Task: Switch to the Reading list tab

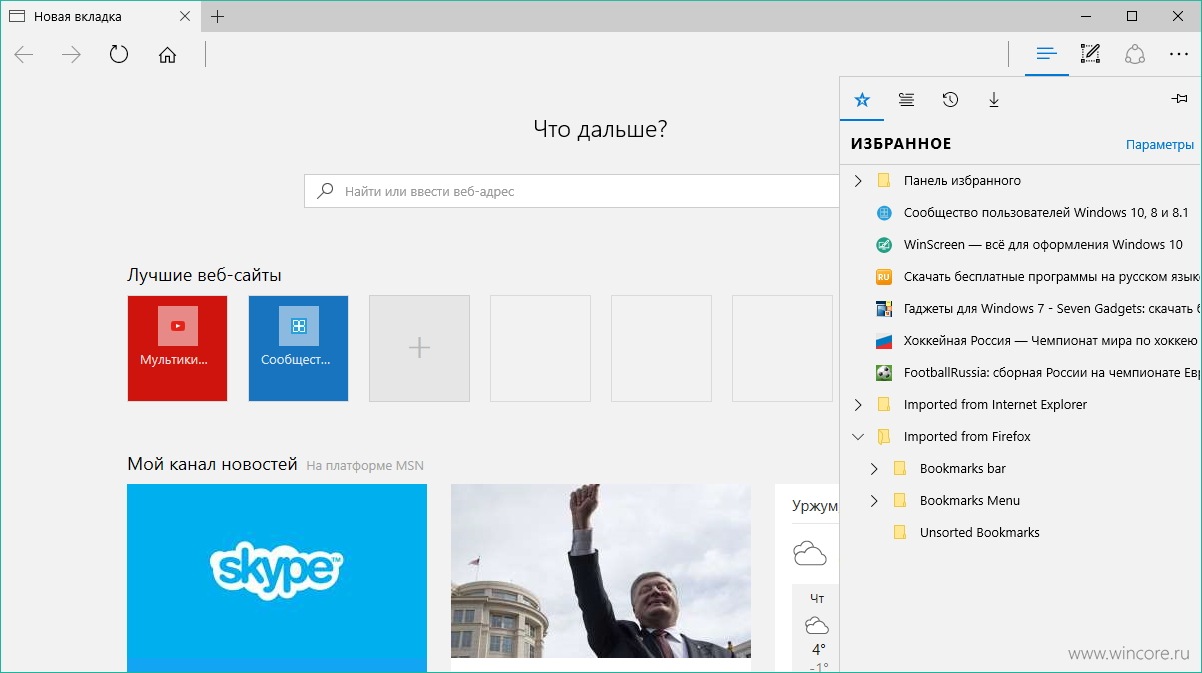Action: [x=906, y=99]
